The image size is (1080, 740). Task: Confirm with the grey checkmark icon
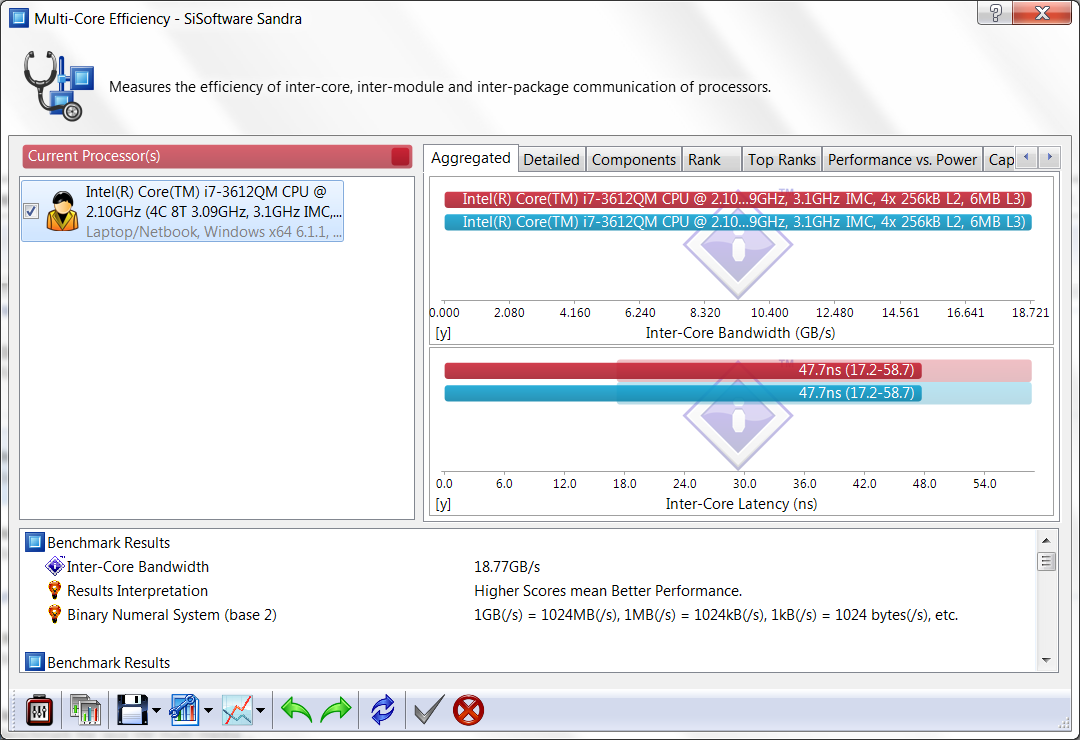[x=429, y=710]
